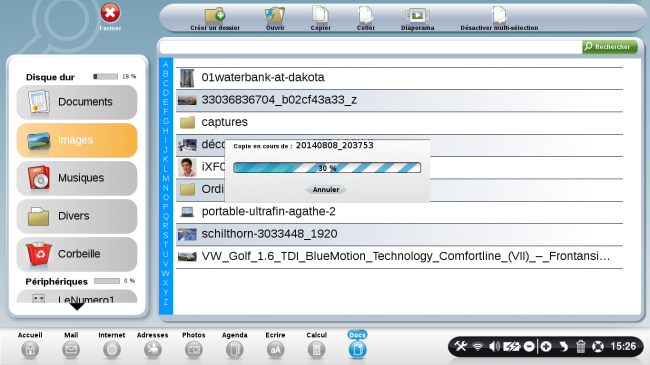
Task: Click the Disque dur usage bar
Action: [x=105, y=77]
